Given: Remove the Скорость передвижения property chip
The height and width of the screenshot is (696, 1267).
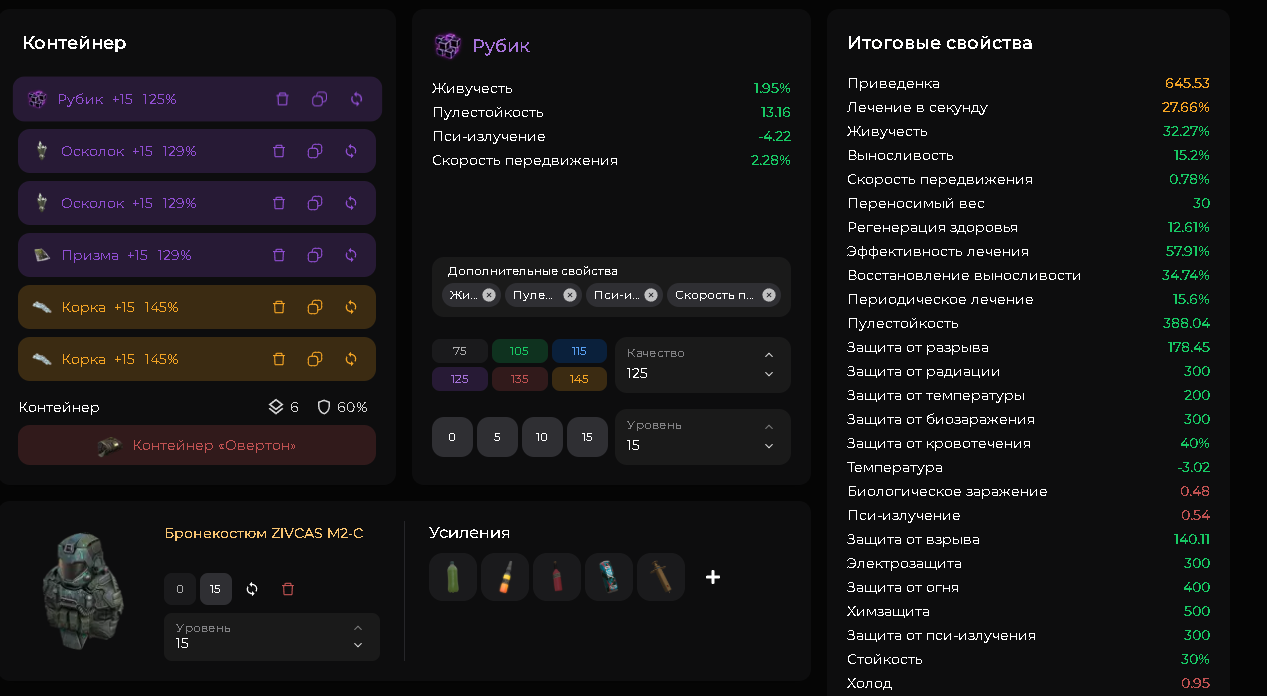Looking at the screenshot, I should (769, 295).
